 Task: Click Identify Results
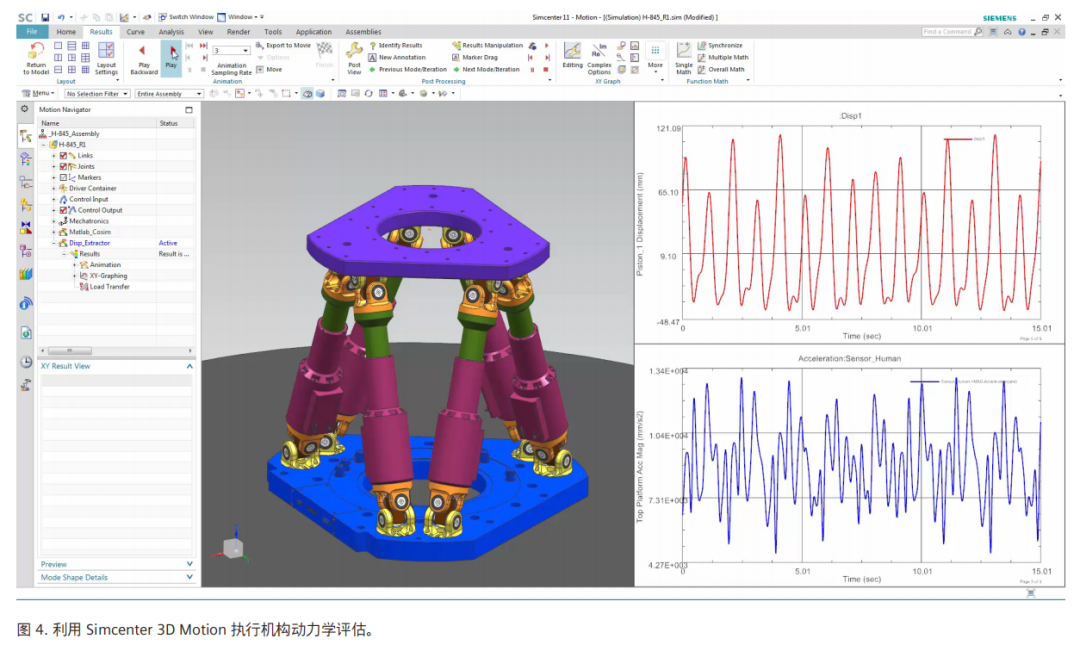395,45
